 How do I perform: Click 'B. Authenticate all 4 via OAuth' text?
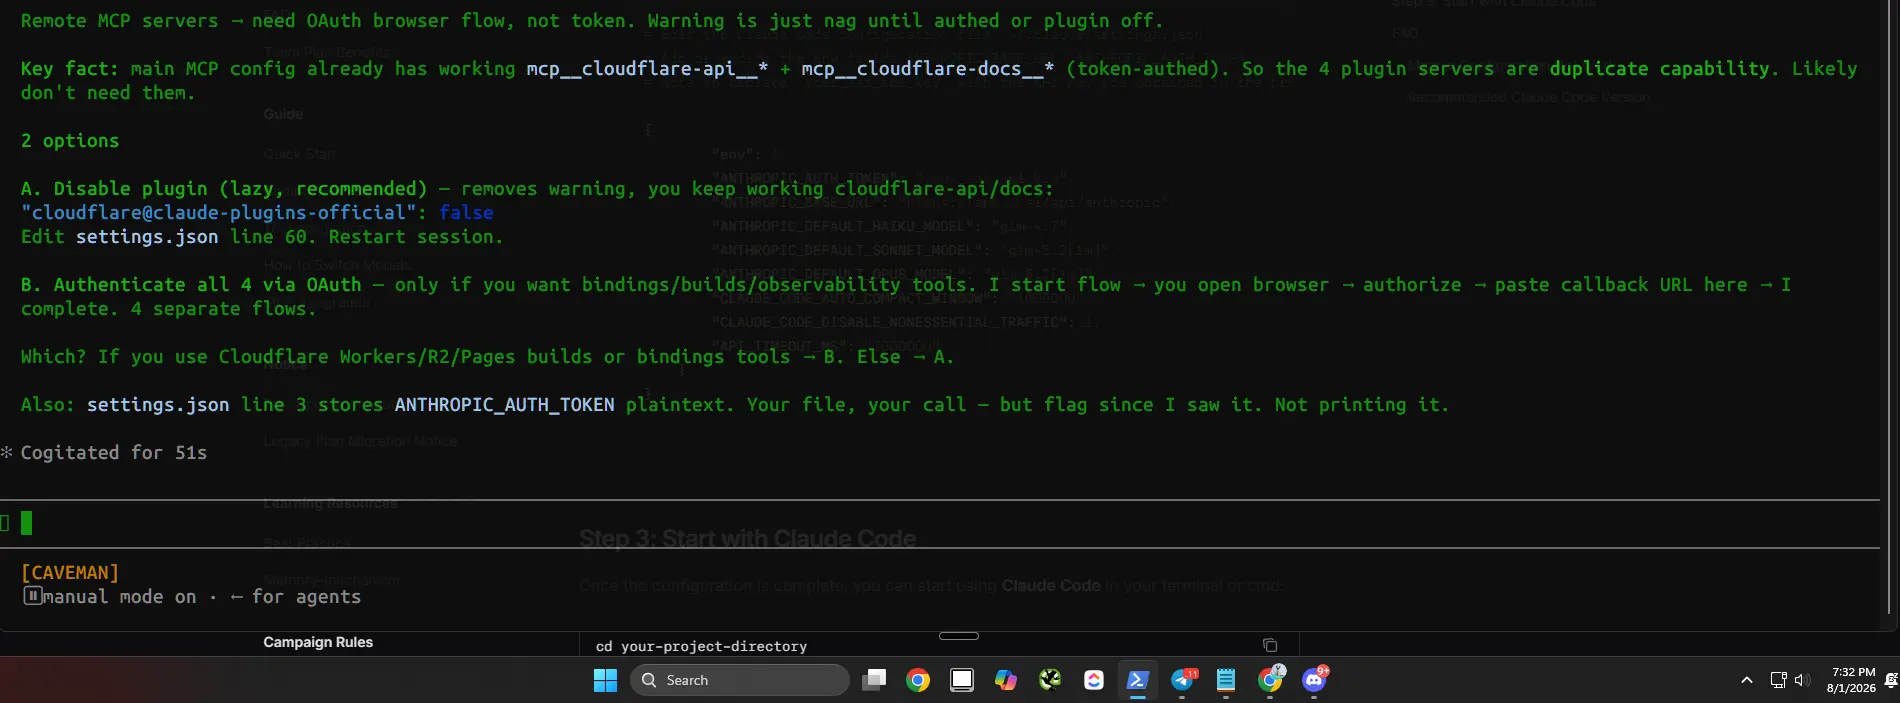coord(191,285)
